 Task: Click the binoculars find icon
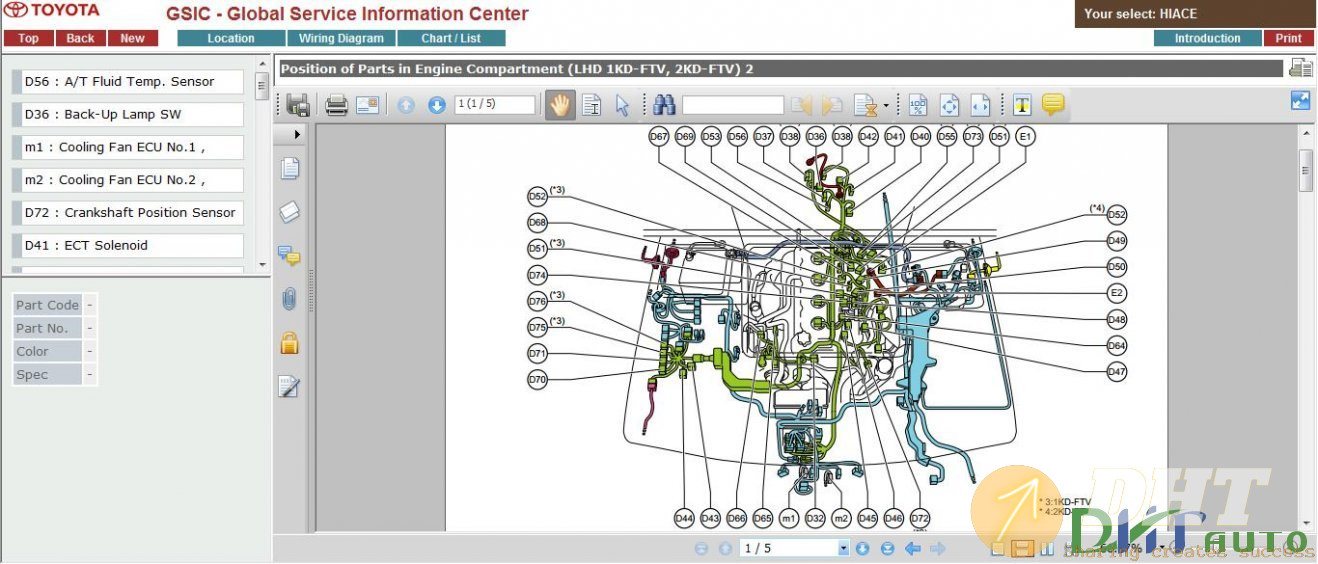(664, 105)
